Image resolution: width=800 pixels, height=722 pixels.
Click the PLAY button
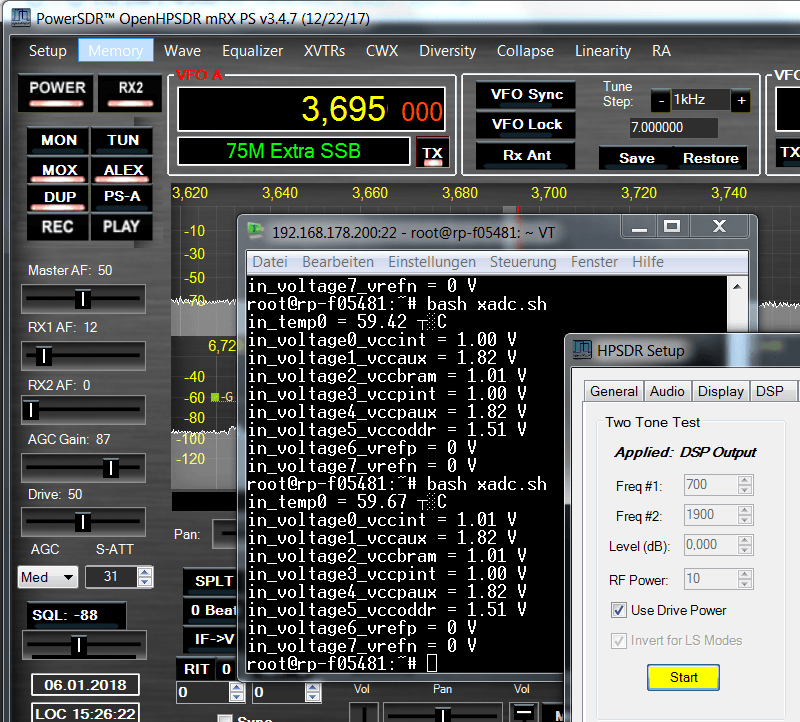[x=122, y=227]
